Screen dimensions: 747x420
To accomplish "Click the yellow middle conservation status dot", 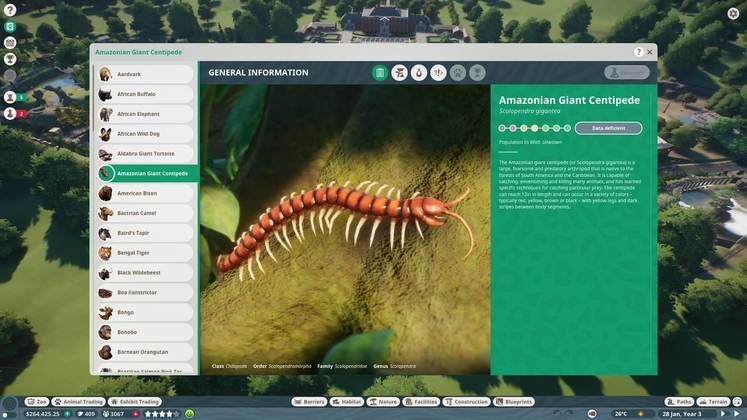I will [x=535, y=128].
